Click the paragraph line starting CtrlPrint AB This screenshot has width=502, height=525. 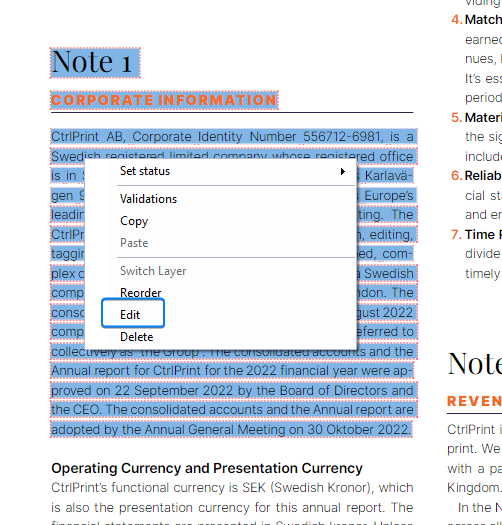pos(232,137)
